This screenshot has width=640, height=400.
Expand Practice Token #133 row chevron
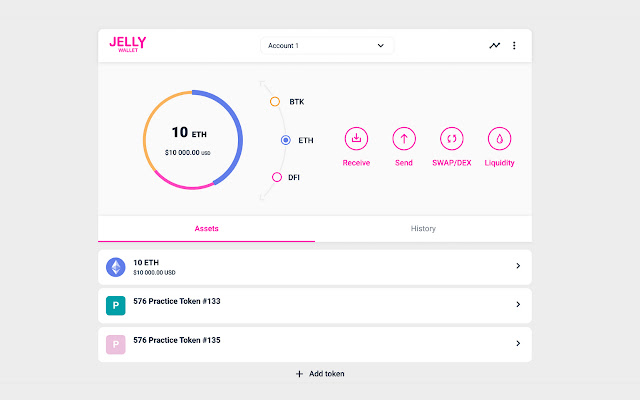coord(518,304)
